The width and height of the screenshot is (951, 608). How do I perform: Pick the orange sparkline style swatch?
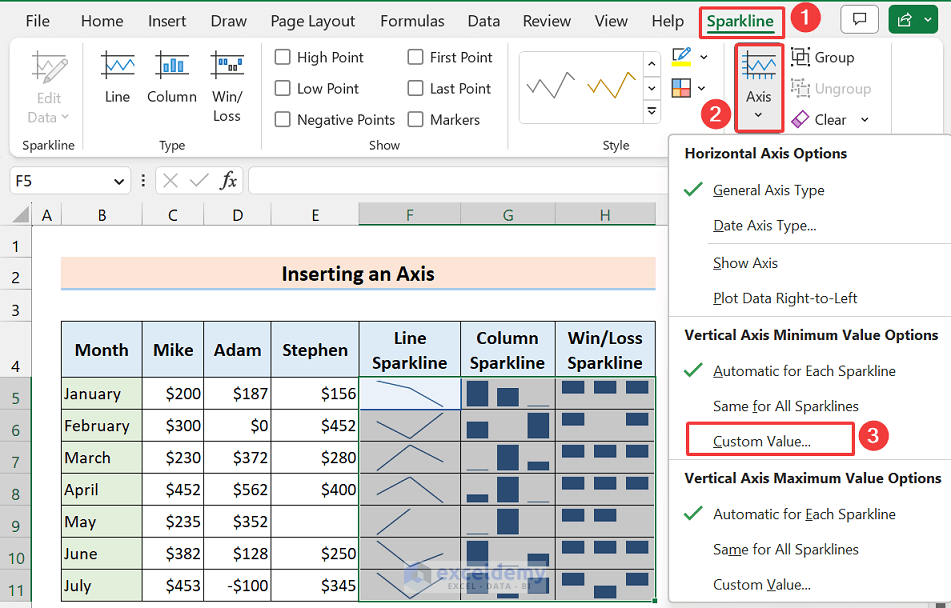point(611,87)
